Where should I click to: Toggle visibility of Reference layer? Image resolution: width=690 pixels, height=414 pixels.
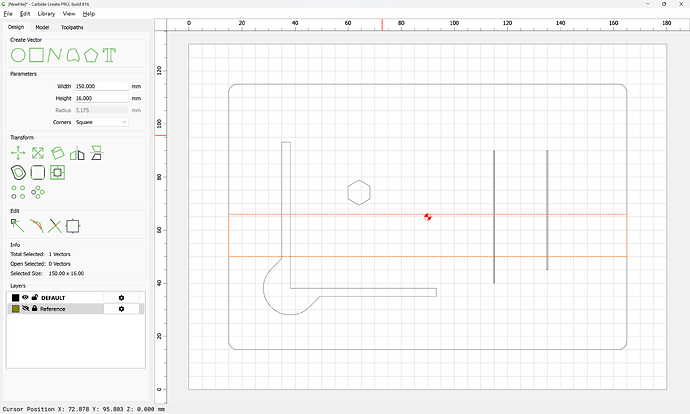click(25, 308)
